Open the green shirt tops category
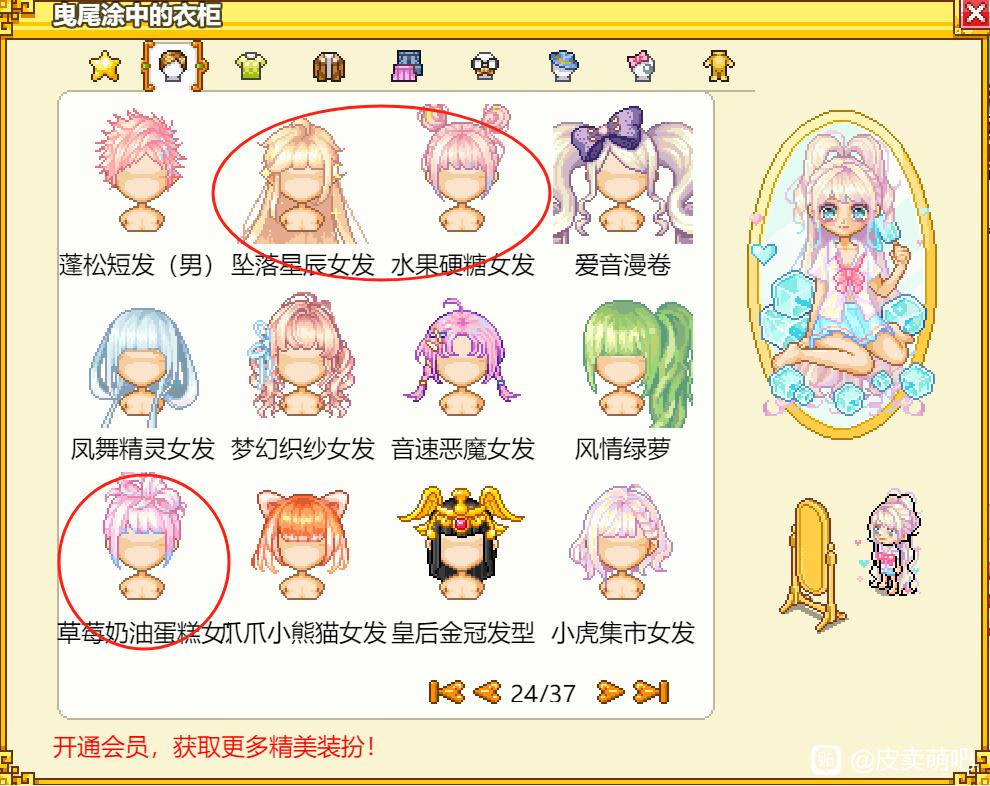This screenshot has width=990, height=786. (x=251, y=66)
